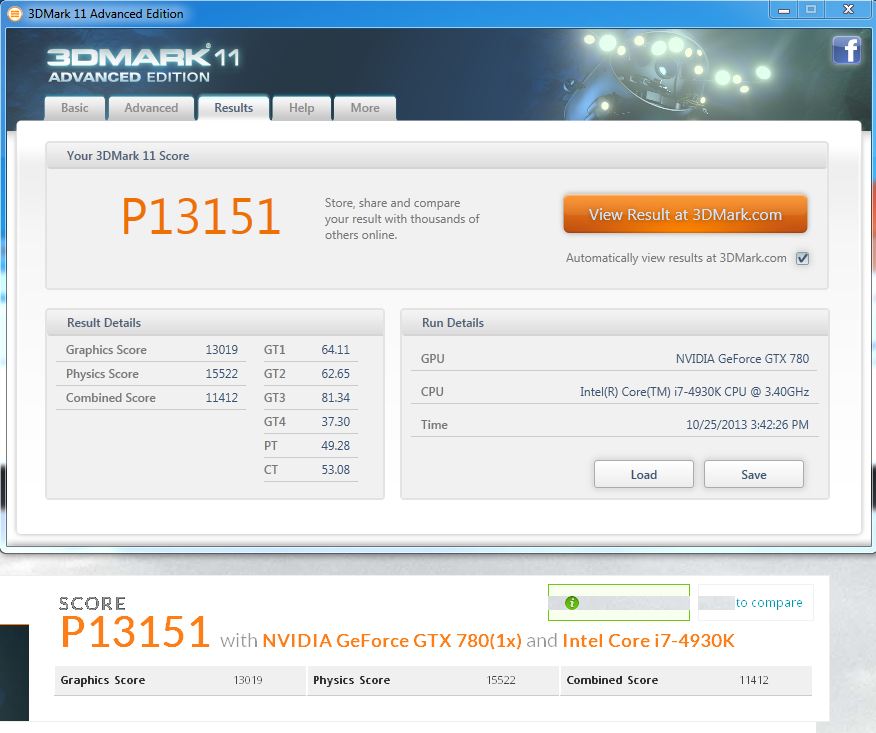
Task: Click the Save button
Action: pyautogui.click(x=753, y=474)
